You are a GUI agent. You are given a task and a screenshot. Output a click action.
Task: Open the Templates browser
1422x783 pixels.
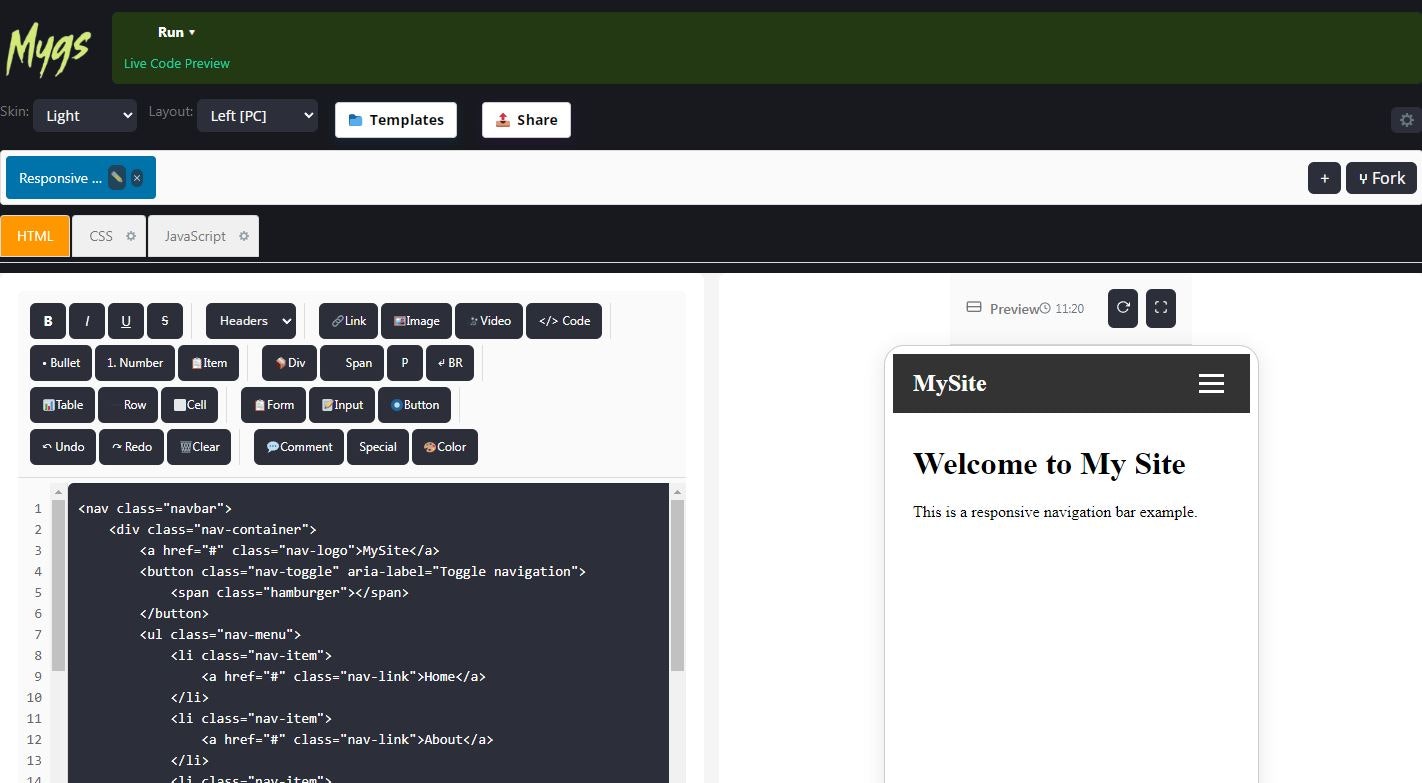(x=396, y=120)
